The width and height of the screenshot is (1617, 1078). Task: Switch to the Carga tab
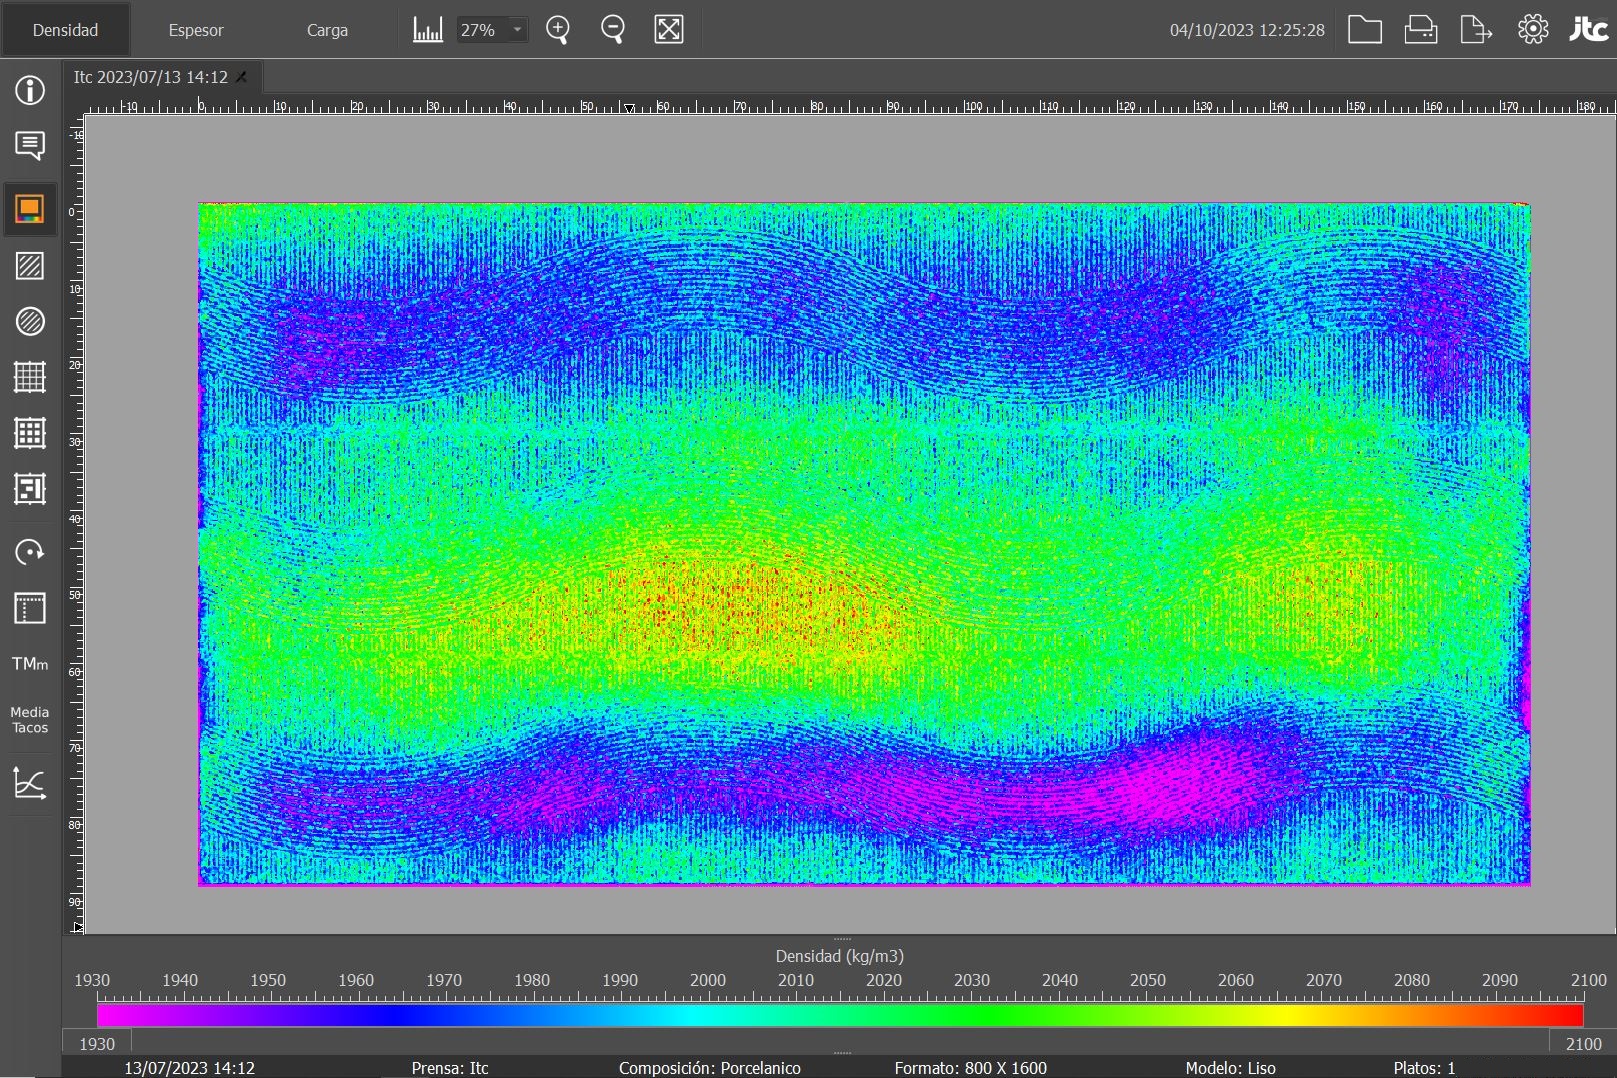(327, 30)
